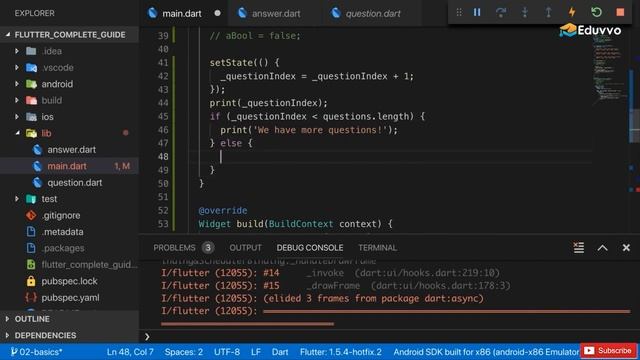Stop the debug session

click(x=620, y=12)
